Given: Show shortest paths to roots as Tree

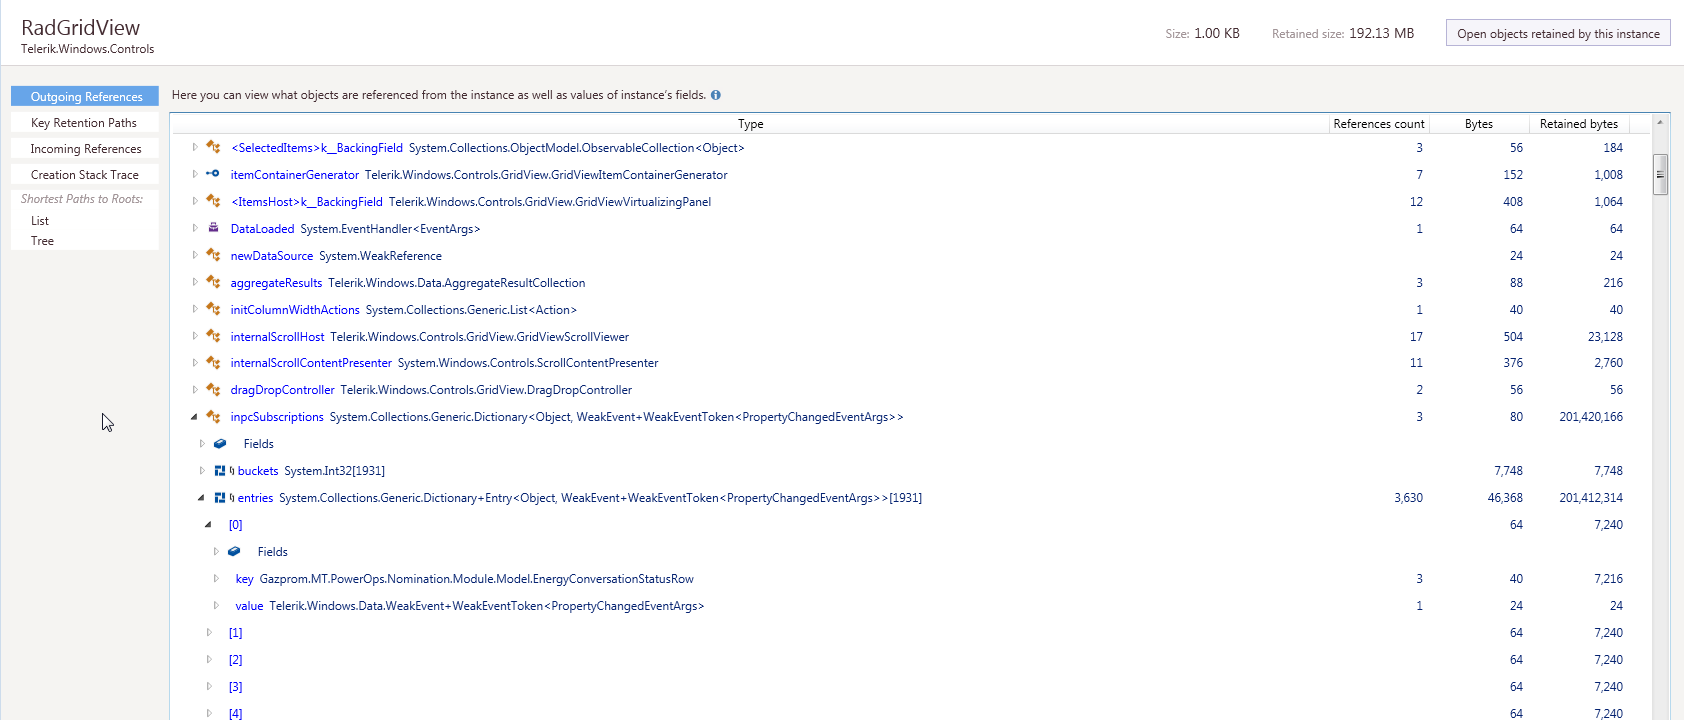Looking at the screenshot, I should click(x=42, y=240).
